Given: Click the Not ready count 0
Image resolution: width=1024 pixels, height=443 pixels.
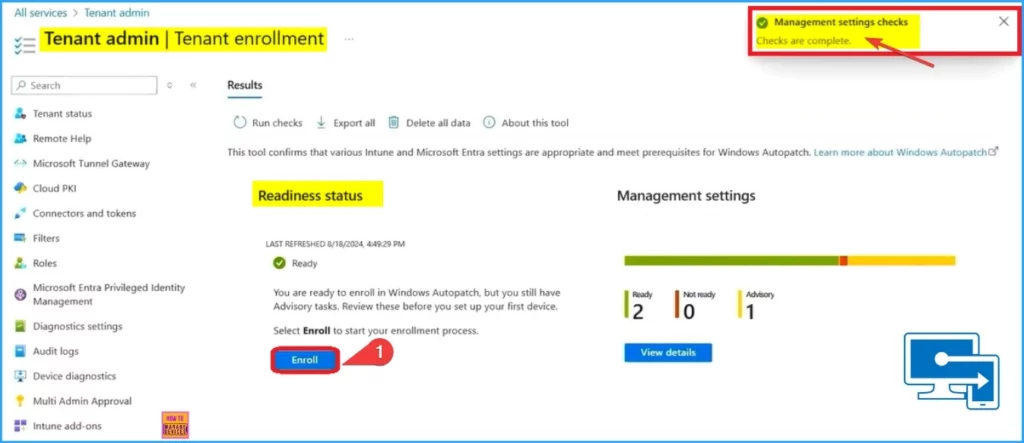Looking at the screenshot, I should point(689,312).
